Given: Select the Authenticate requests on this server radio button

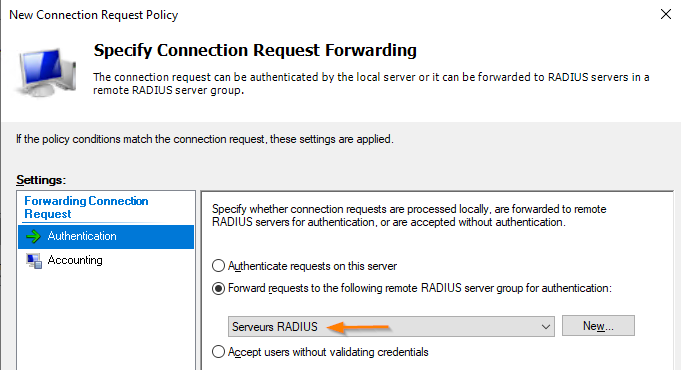Looking at the screenshot, I should click(218, 266).
